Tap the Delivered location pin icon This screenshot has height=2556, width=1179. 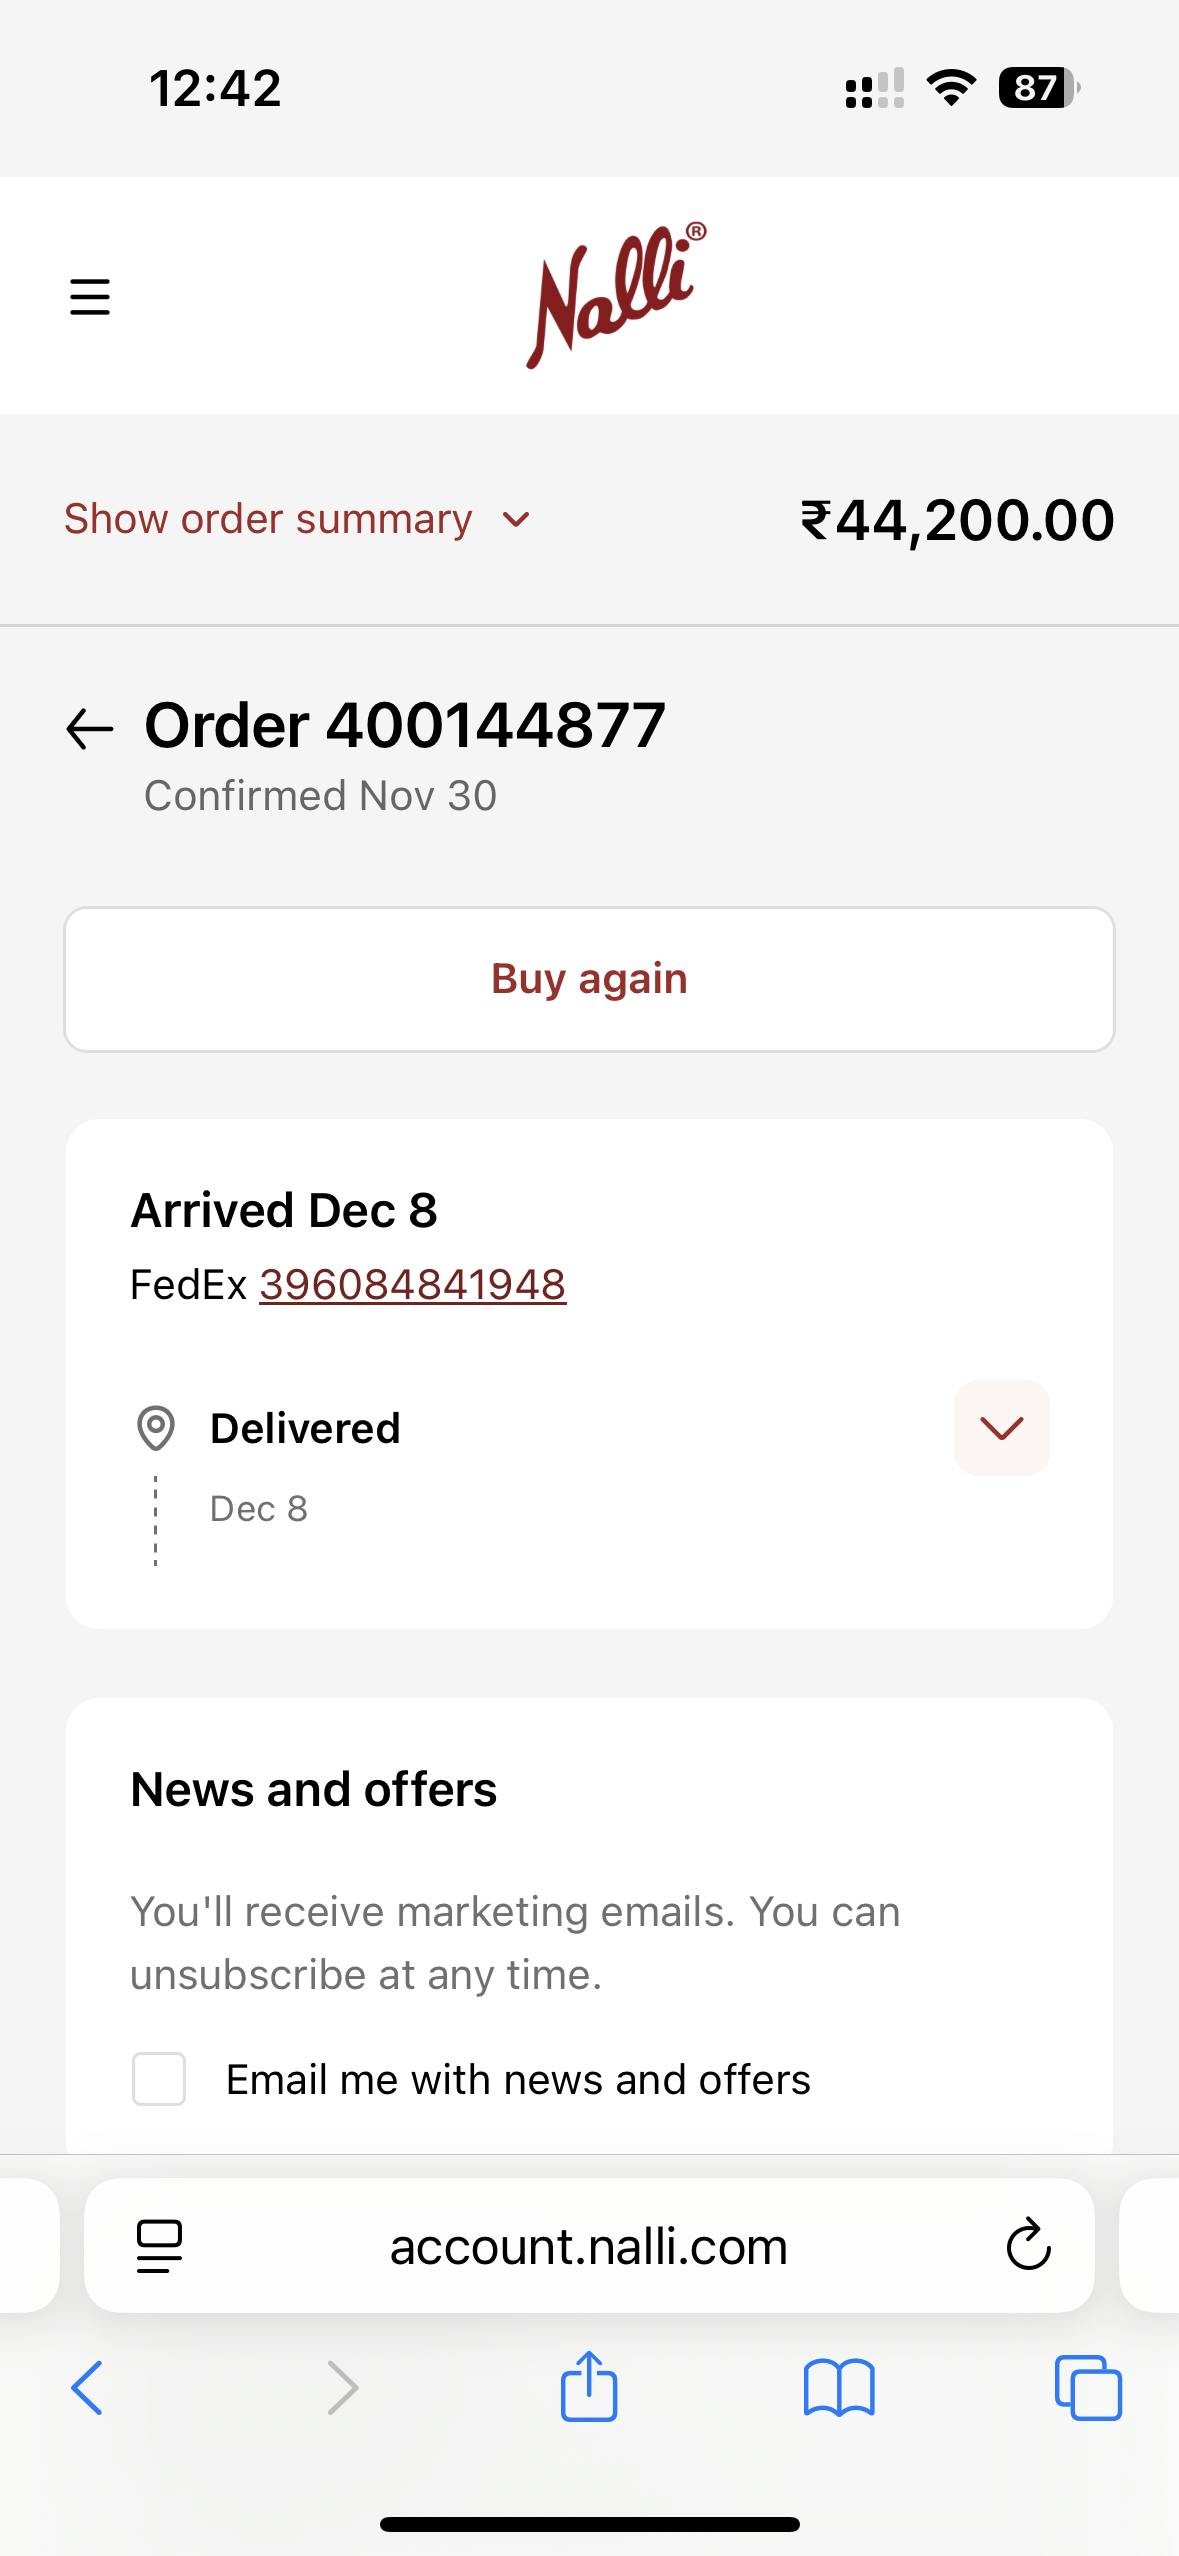pyautogui.click(x=155, y=1428)
